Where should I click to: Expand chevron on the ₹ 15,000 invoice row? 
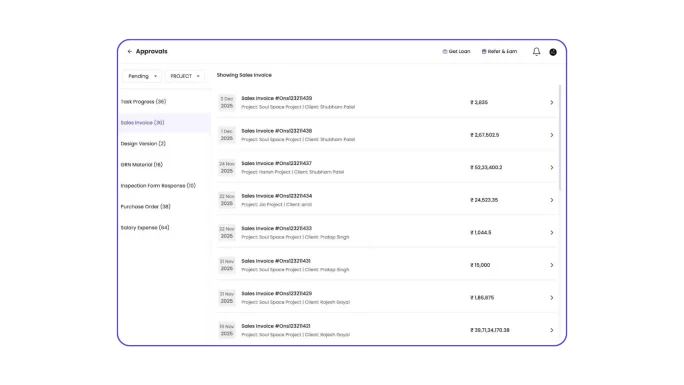(x=551, y=265)
